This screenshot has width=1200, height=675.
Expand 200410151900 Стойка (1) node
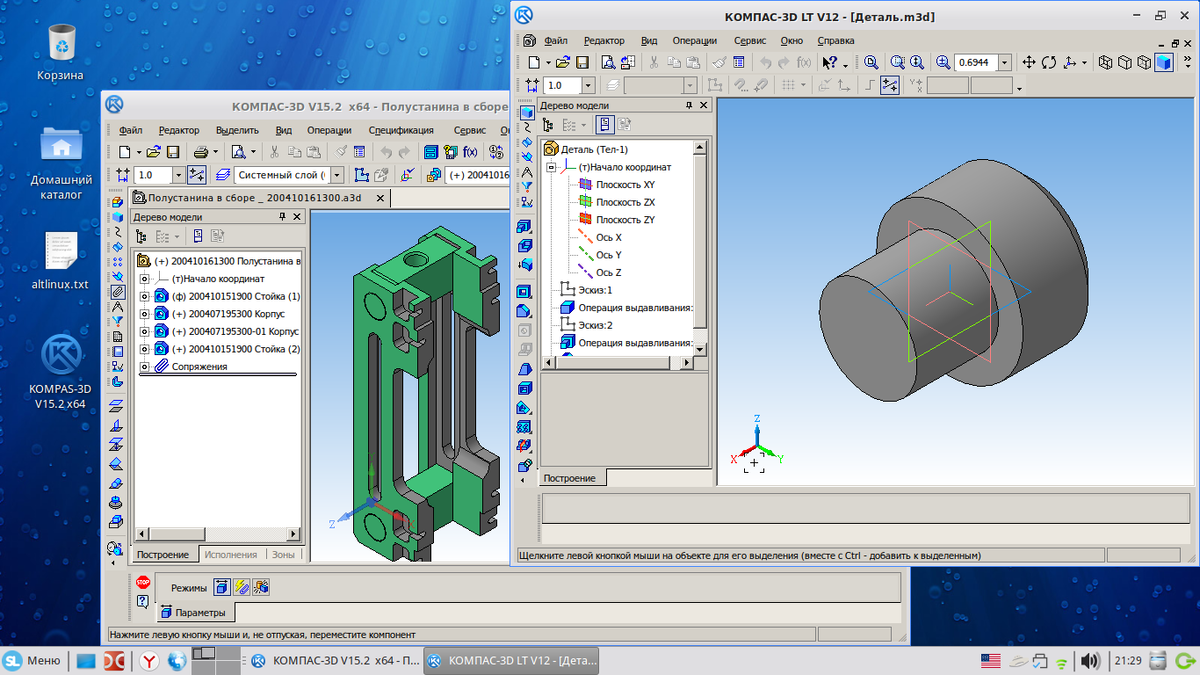point(144,297)
